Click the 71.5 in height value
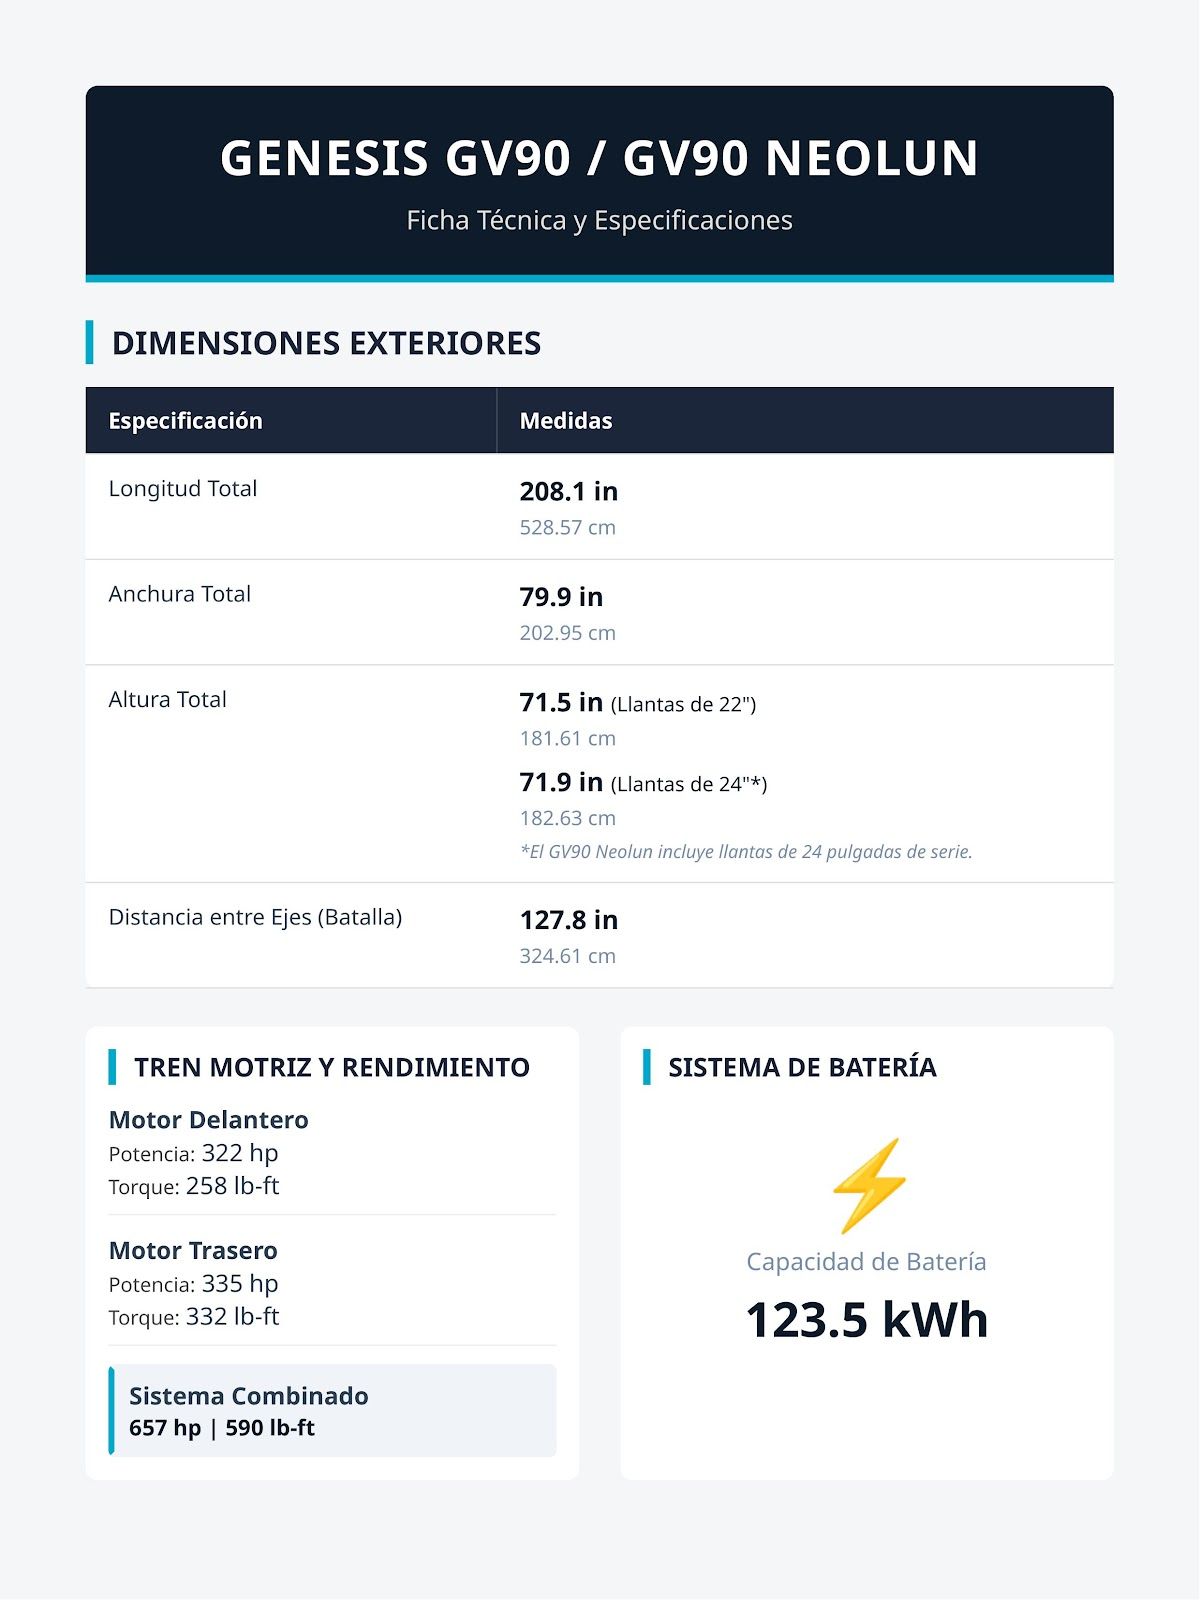 [x=561, y=702]
